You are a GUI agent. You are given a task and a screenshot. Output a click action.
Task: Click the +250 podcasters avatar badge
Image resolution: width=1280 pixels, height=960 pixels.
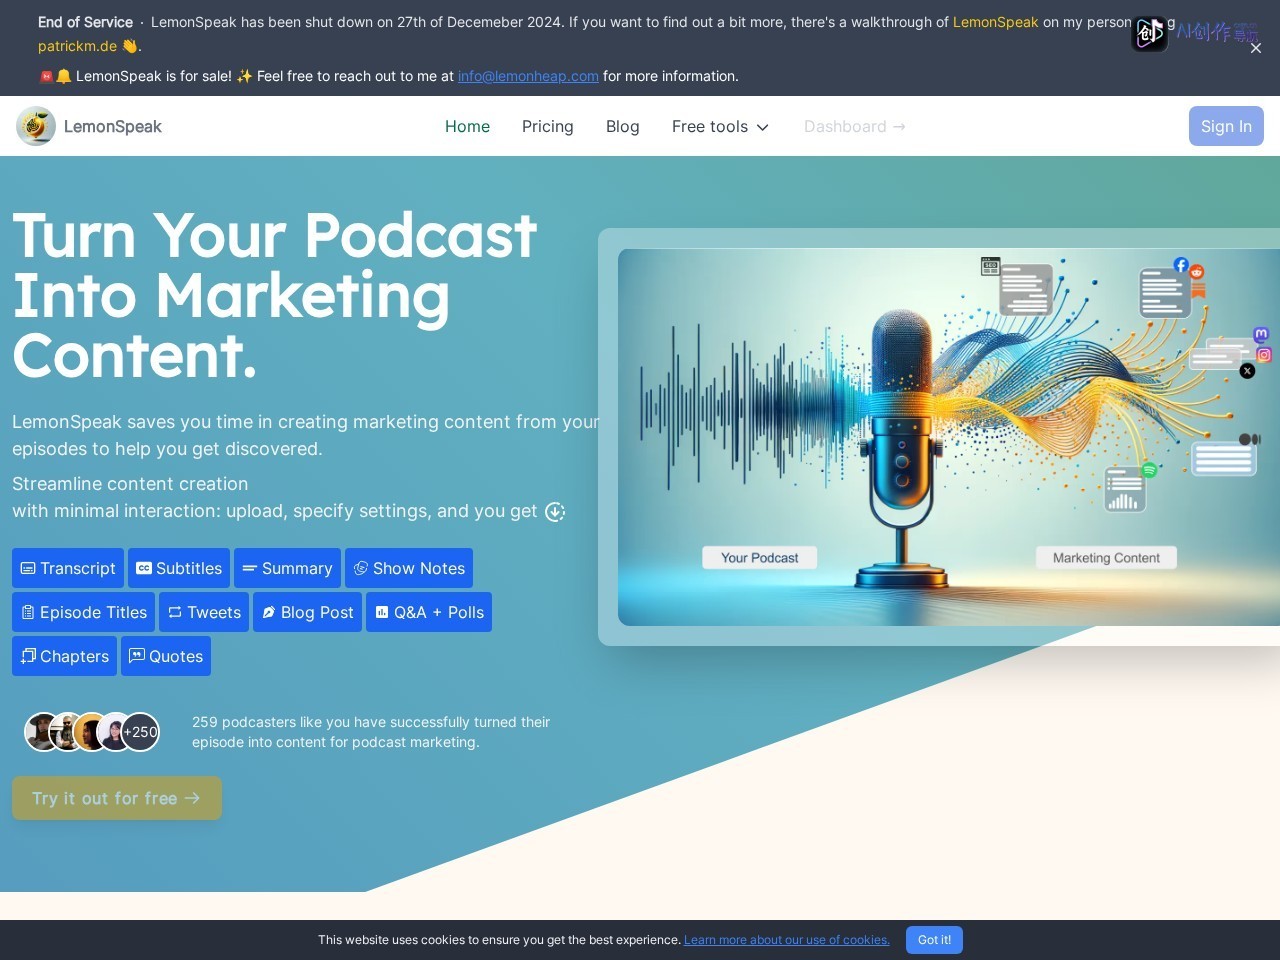(x=141, y=732)
